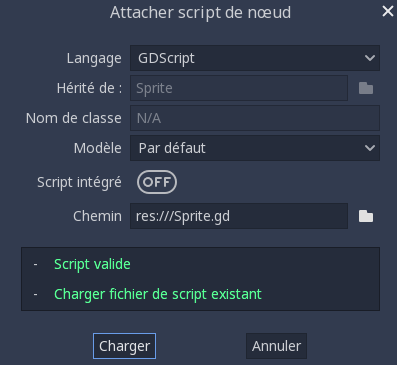397x365 pixels.
Task: Open the Langage GDScript combo box
Action: point(255,58)
